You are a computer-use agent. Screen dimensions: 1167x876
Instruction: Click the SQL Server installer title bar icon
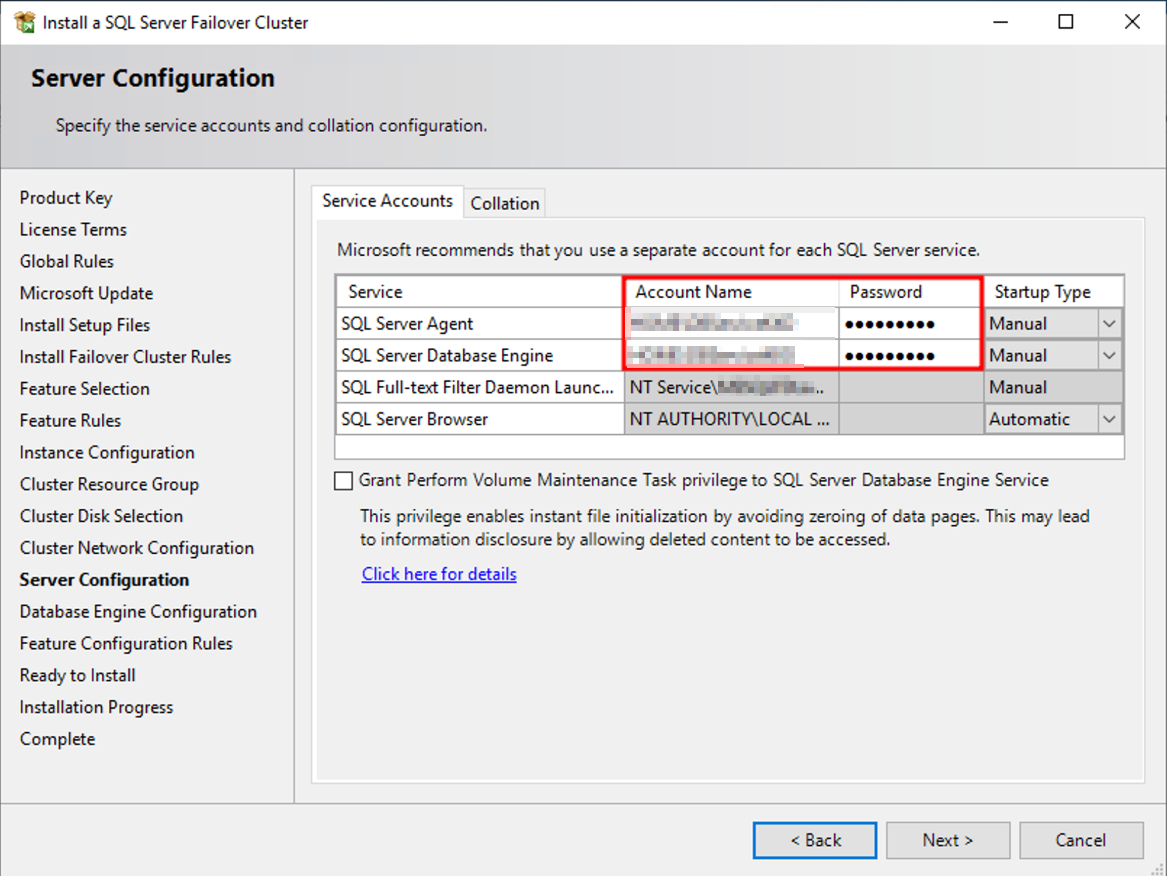click(x=24, y=22)
